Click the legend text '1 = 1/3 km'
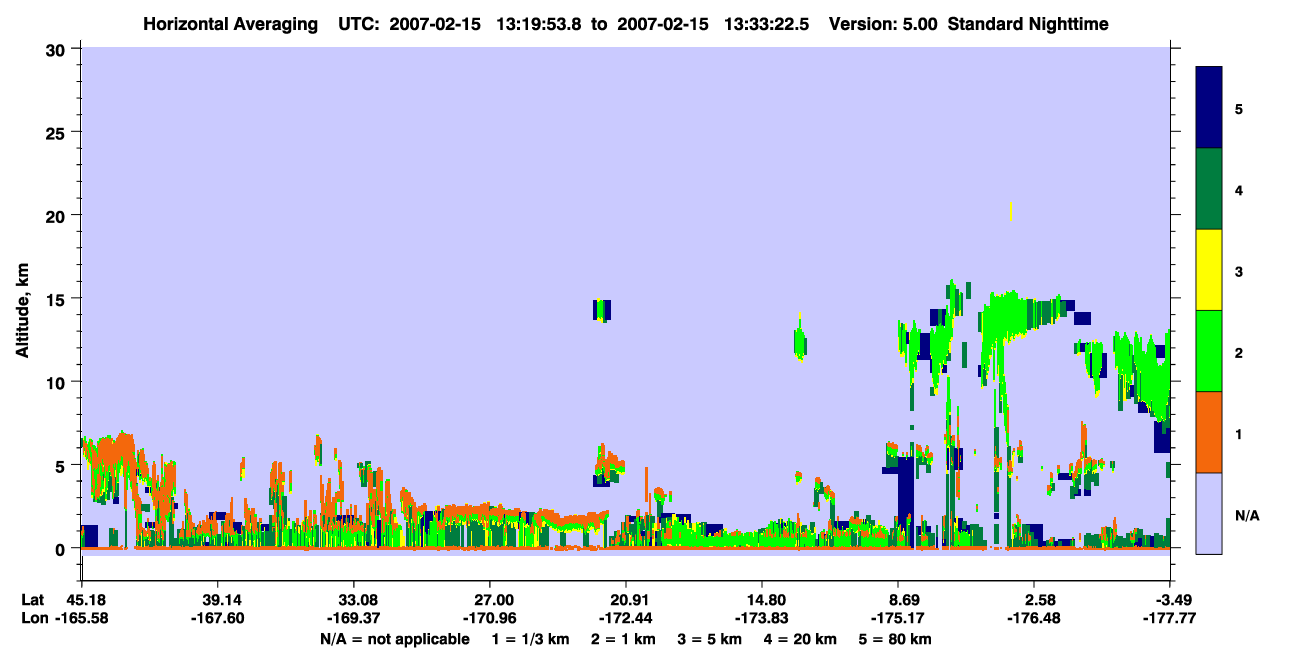Image resolution: width=1300 pixels, height=667 pixels. [x=529, y=639]
